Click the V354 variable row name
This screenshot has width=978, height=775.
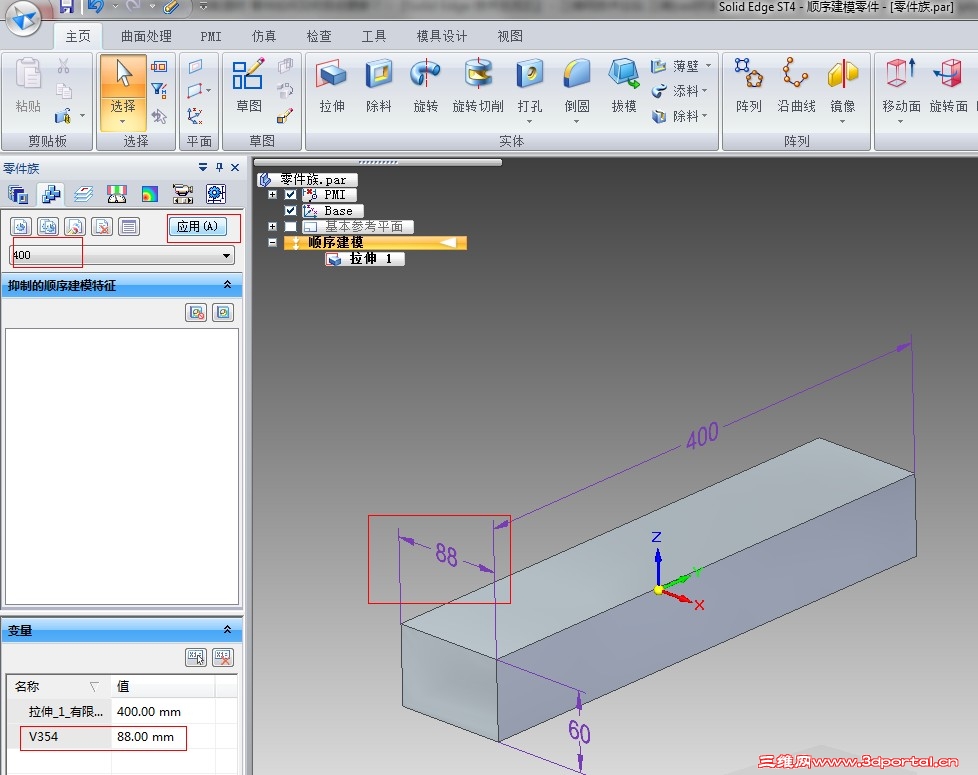coord(43,736)
